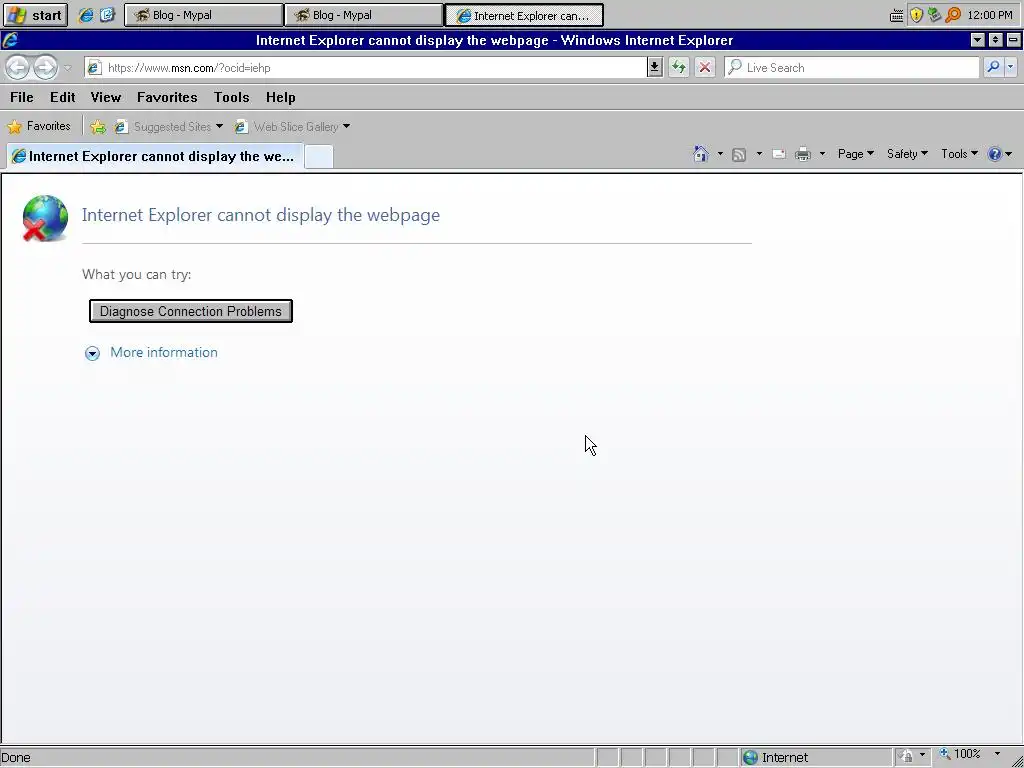Viewport: 1024px width, 768px height.
Task: Click the More information link text
Action: tap(164, 353)
